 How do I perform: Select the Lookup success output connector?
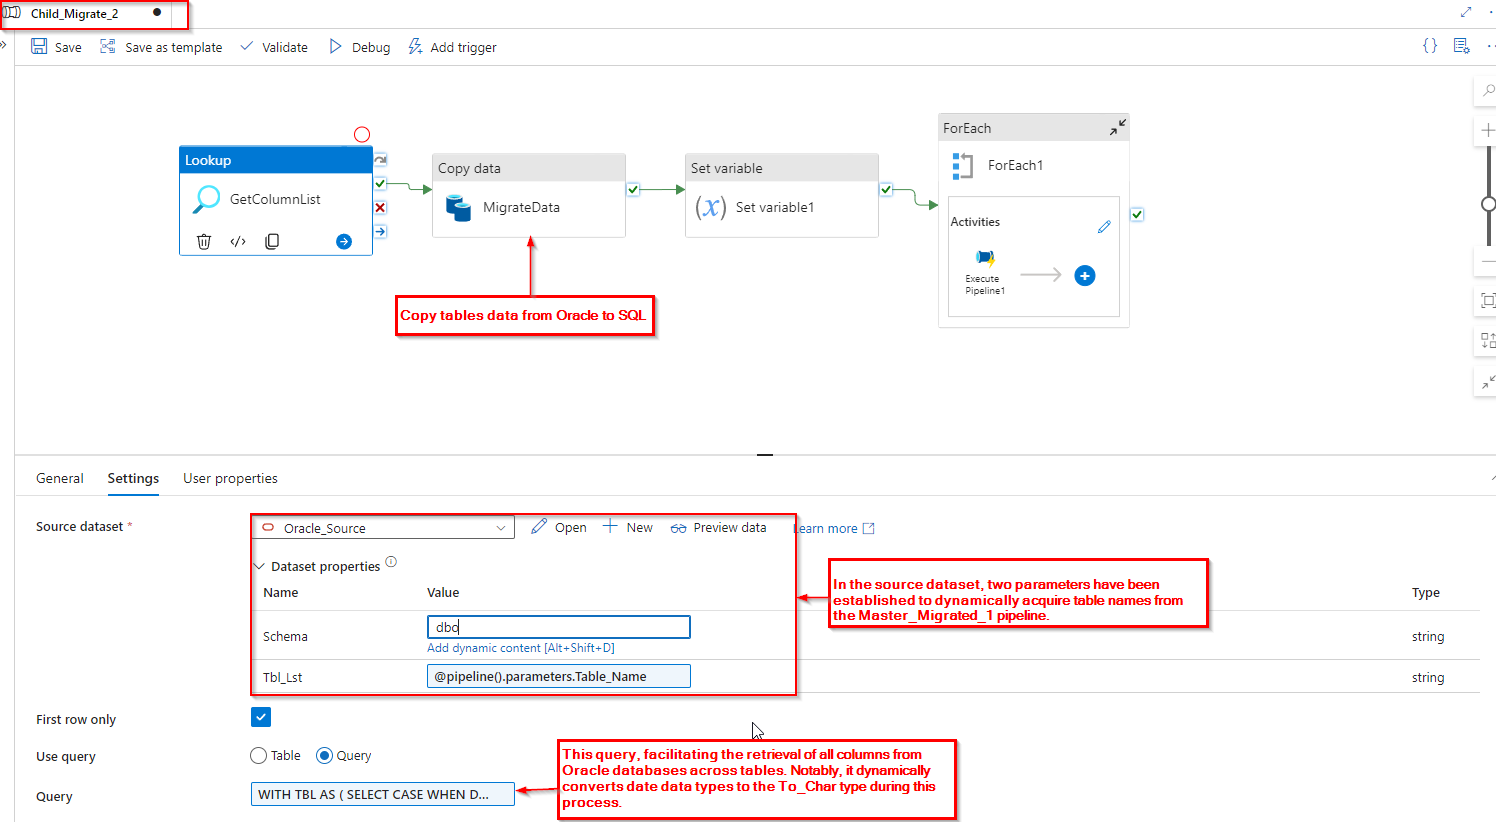[380, 183]
